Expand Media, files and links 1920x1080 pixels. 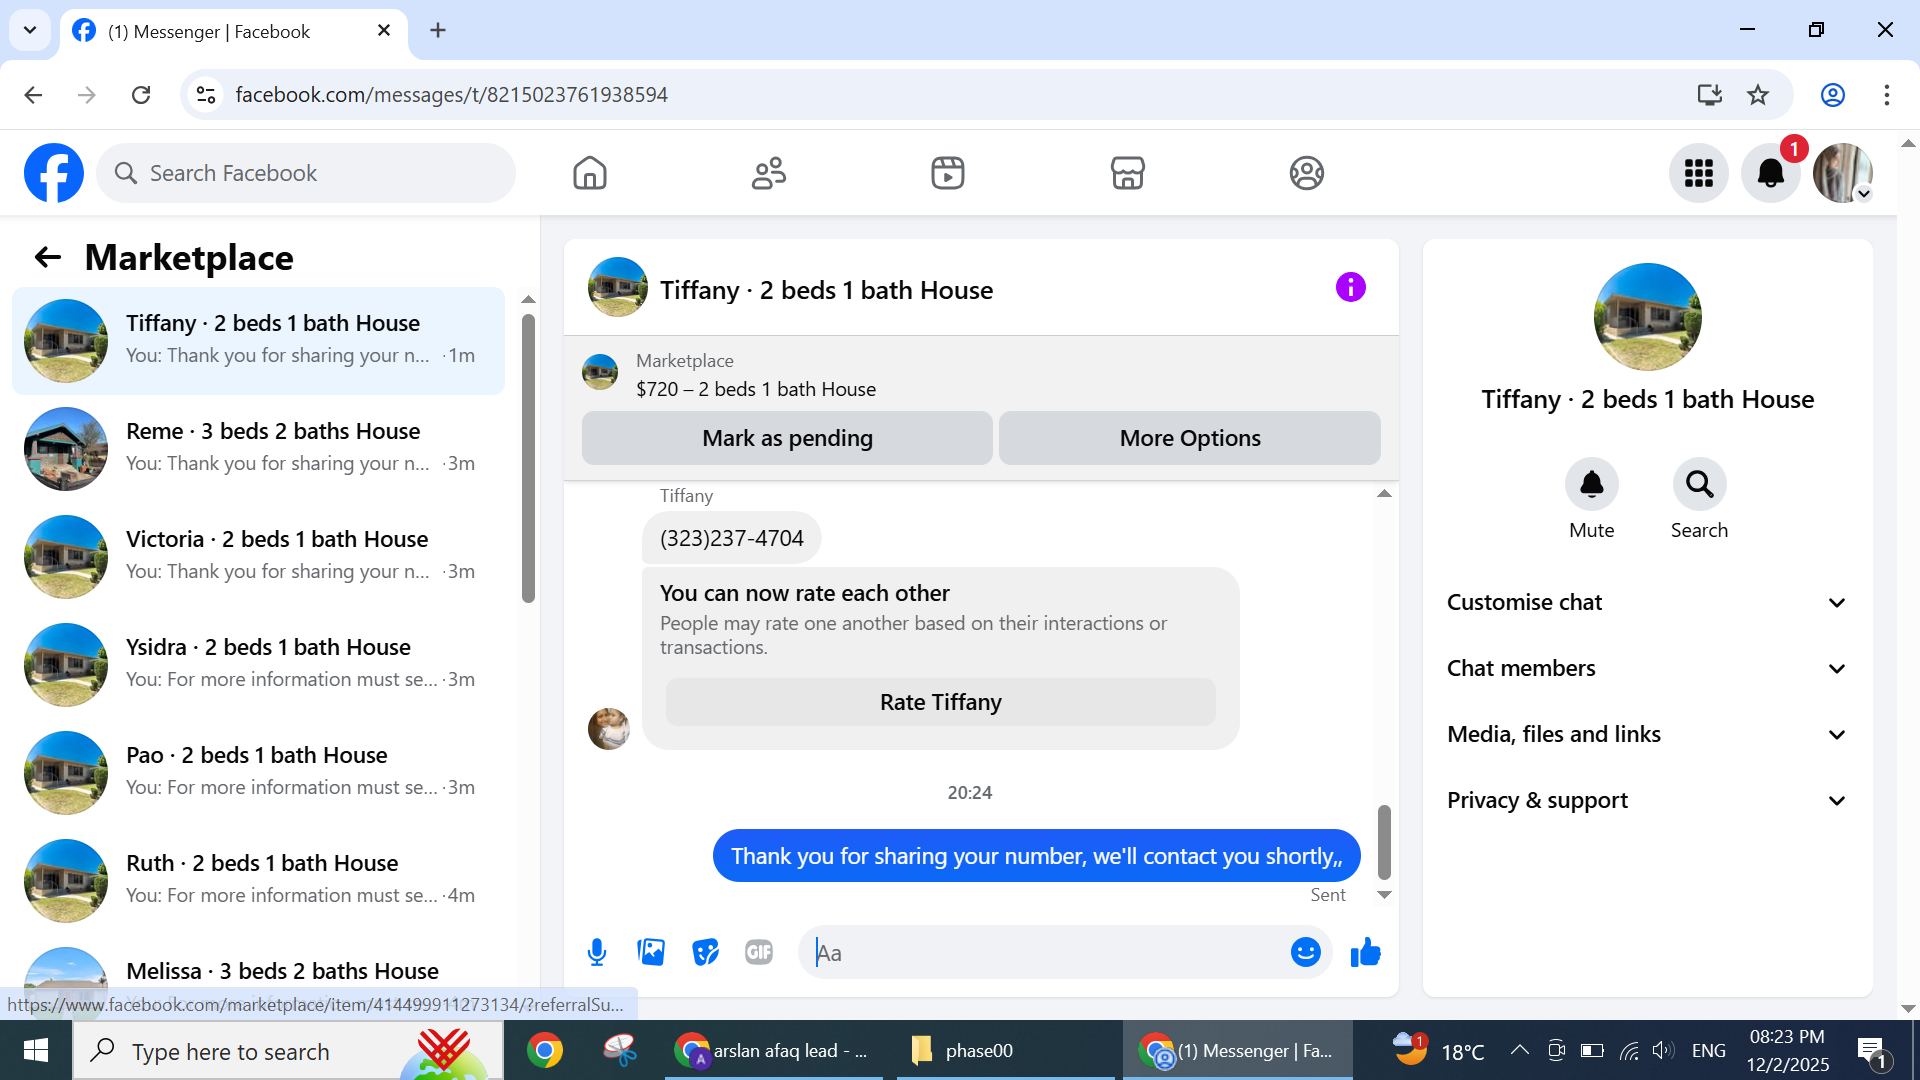pyautogui.click(x=1646, y=734)
